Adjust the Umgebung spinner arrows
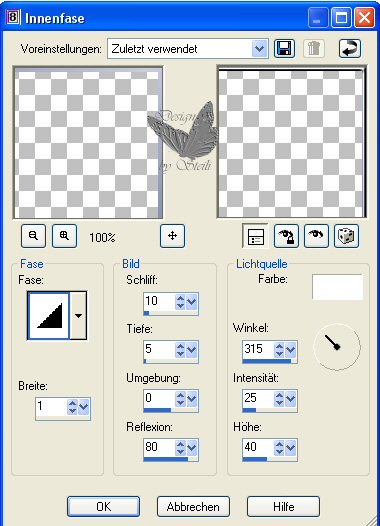The width and height of the screenshot is (380, 526). (x=180, y=399)
